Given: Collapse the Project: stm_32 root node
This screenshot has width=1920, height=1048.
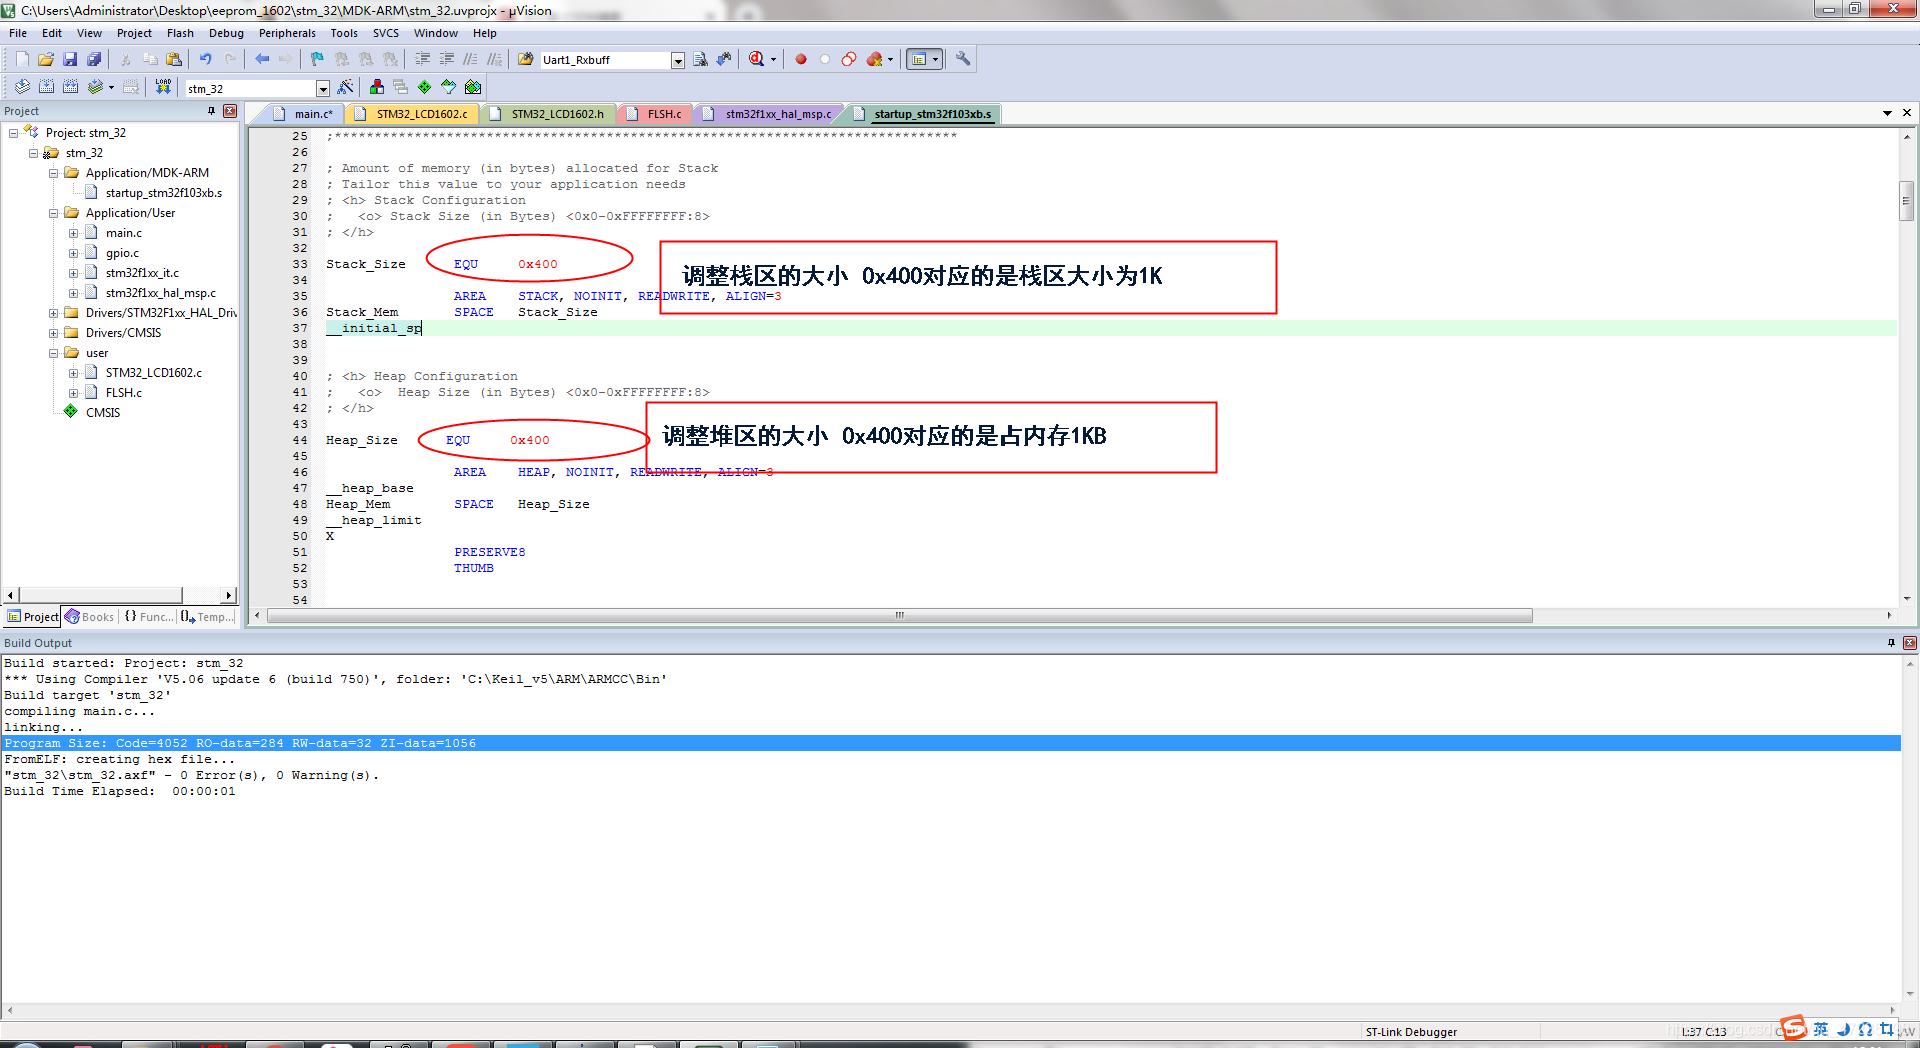Looking at the screenshot, I should (13, 133).
